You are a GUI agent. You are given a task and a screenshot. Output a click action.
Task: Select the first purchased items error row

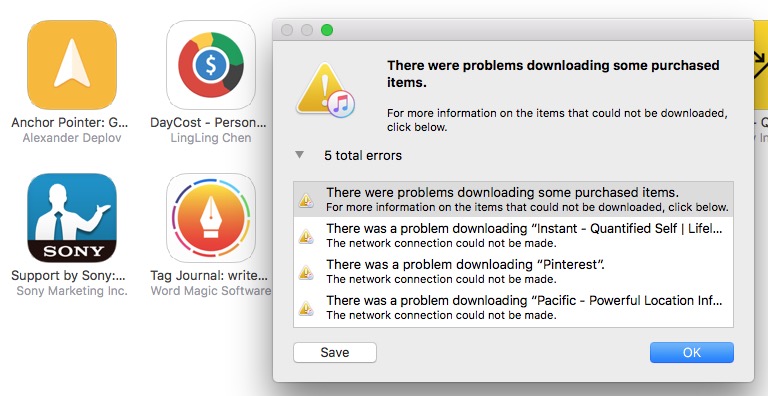[513, 199]
